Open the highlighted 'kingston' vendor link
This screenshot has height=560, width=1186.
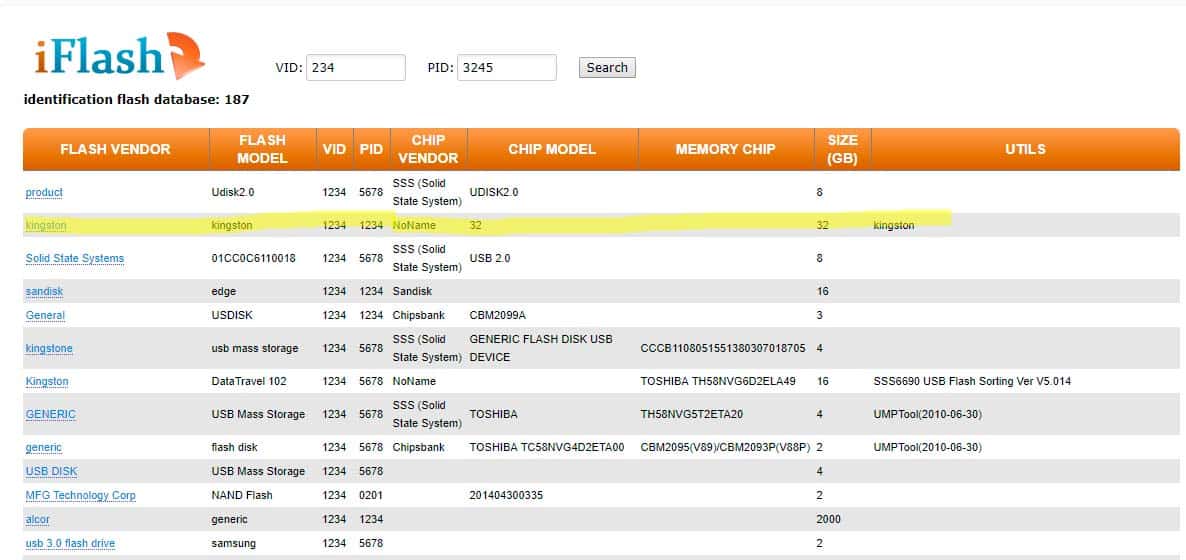tap(45, 225)
